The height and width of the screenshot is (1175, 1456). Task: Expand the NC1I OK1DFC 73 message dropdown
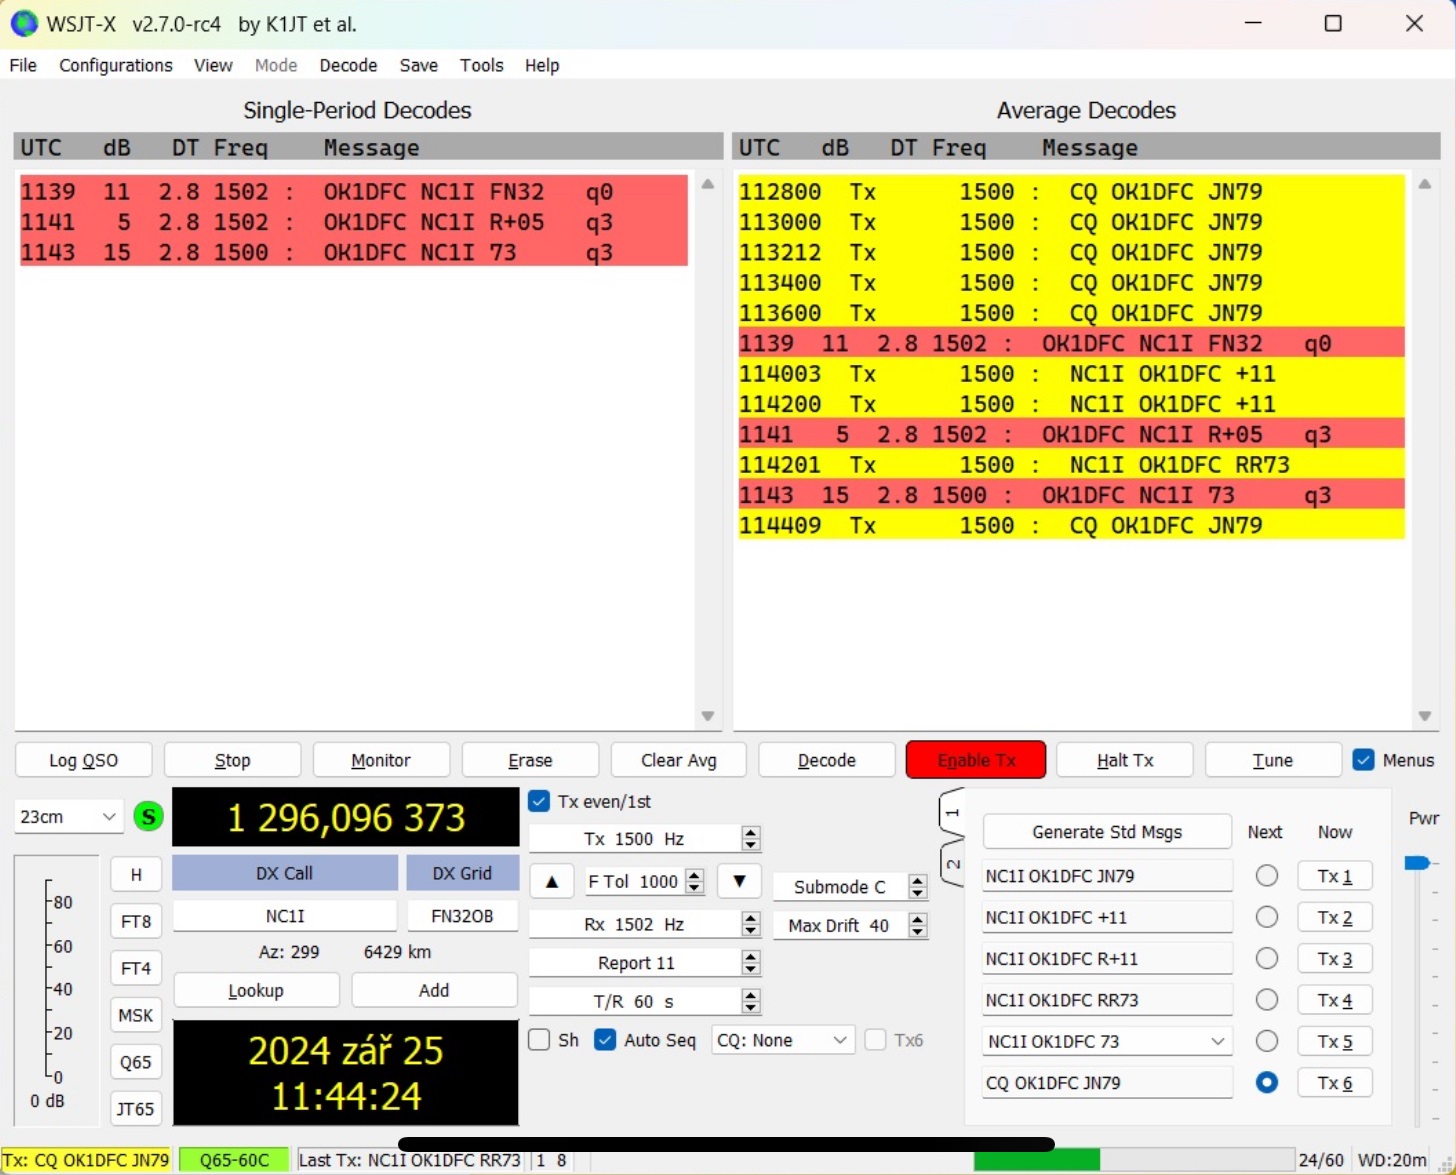click(1218, 1041)
